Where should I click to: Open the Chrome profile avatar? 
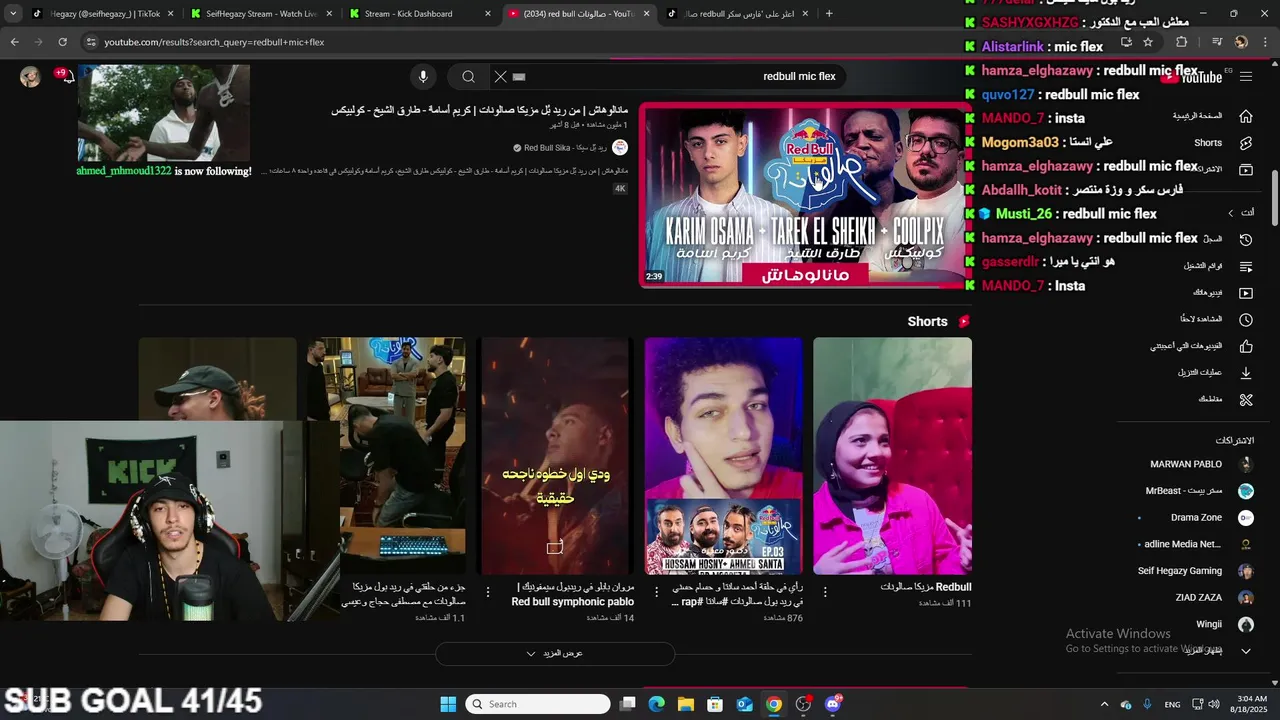1241,42
